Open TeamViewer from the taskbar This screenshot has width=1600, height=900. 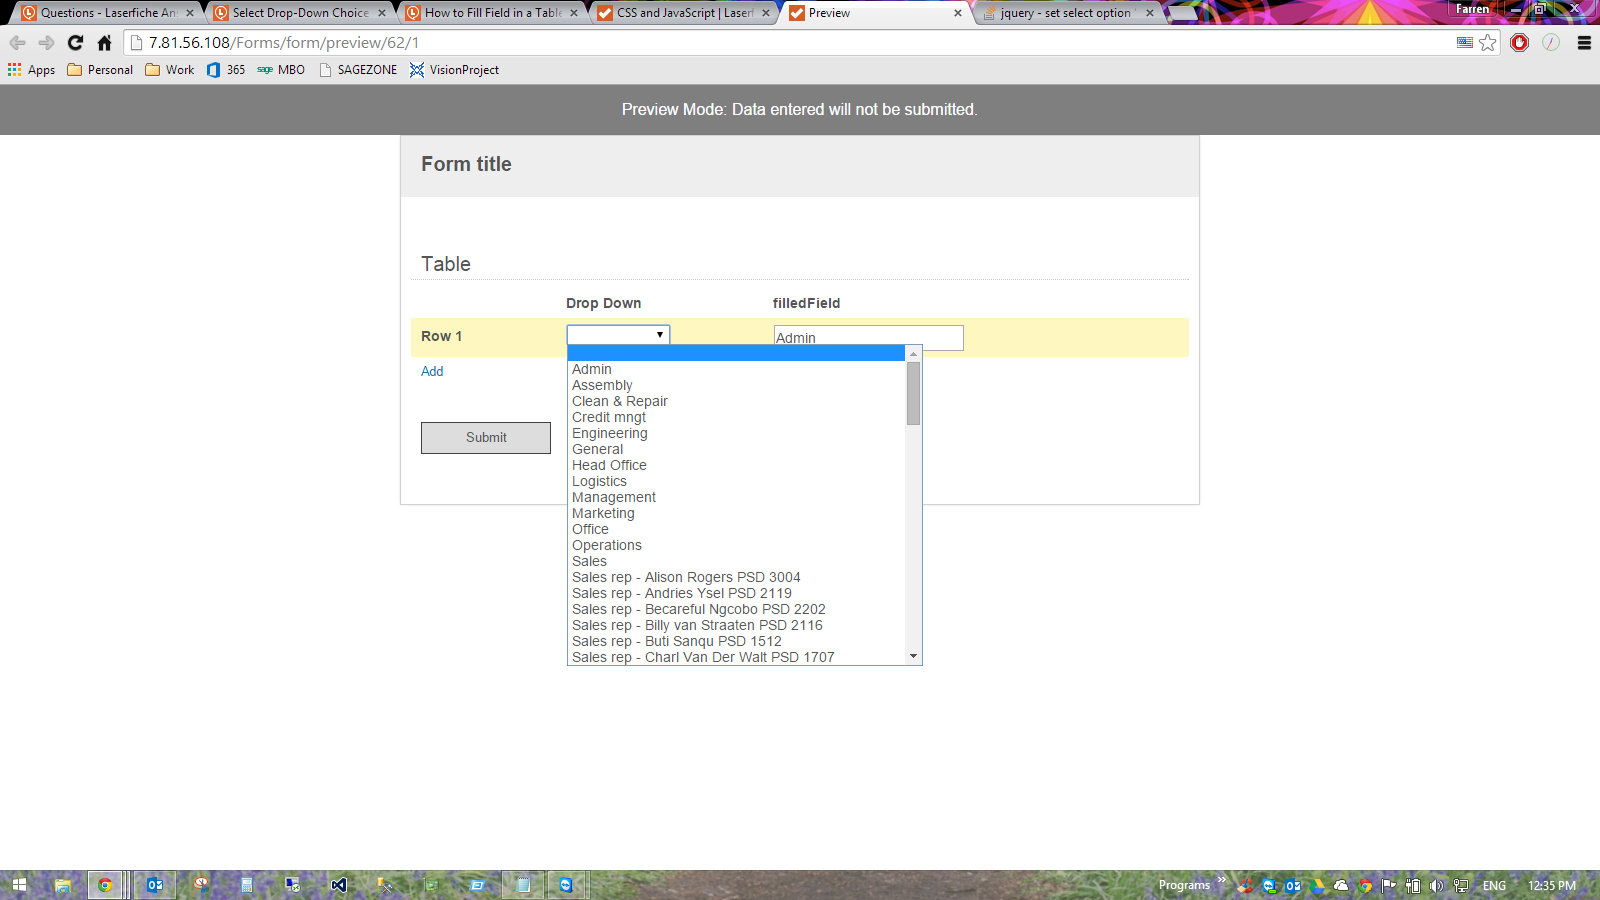click(566, 885)
